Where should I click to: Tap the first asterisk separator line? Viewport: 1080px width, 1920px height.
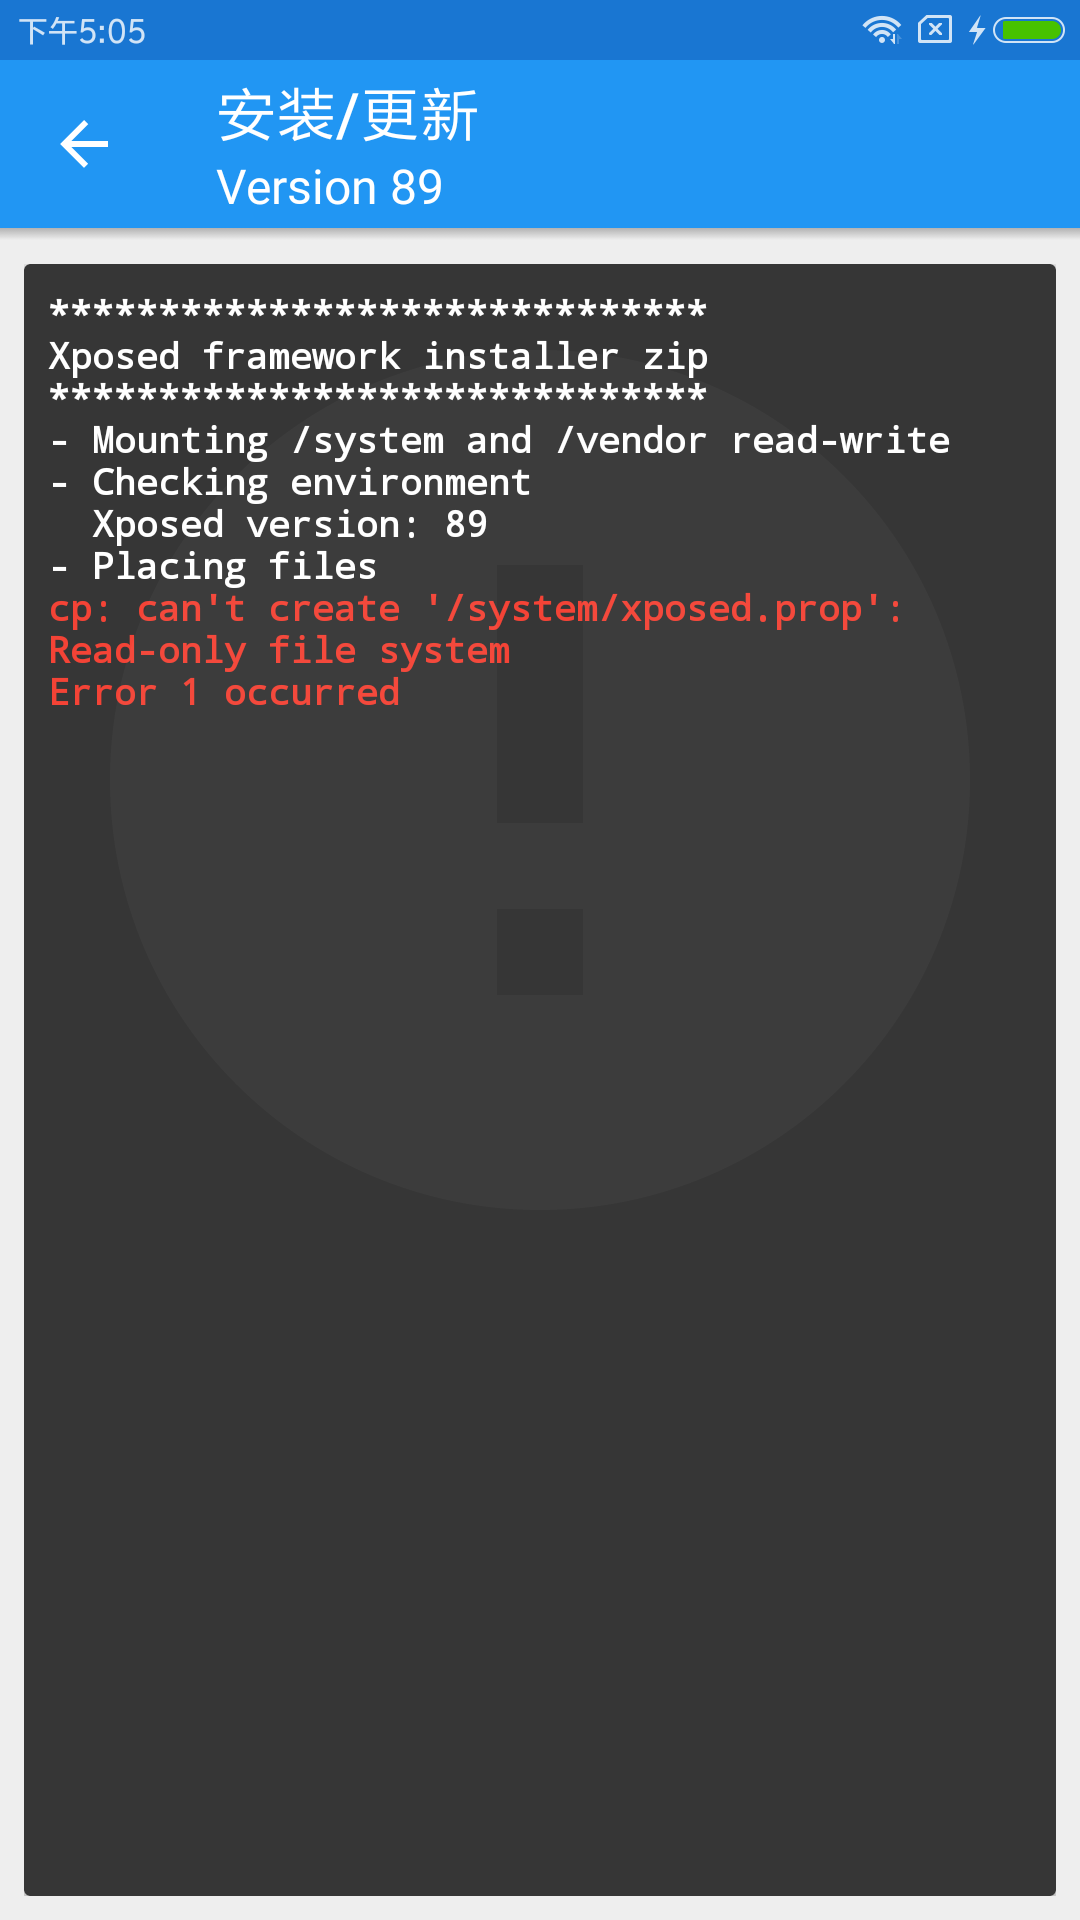378,311
